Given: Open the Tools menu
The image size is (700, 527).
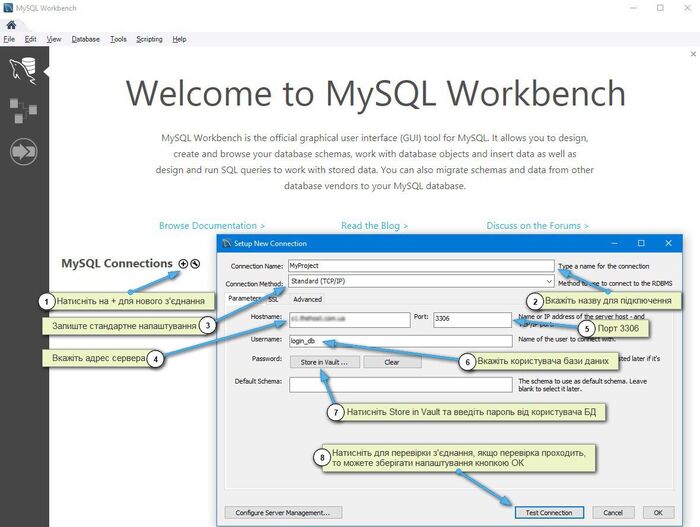Looking at the screenshot, I should [118, 39].
